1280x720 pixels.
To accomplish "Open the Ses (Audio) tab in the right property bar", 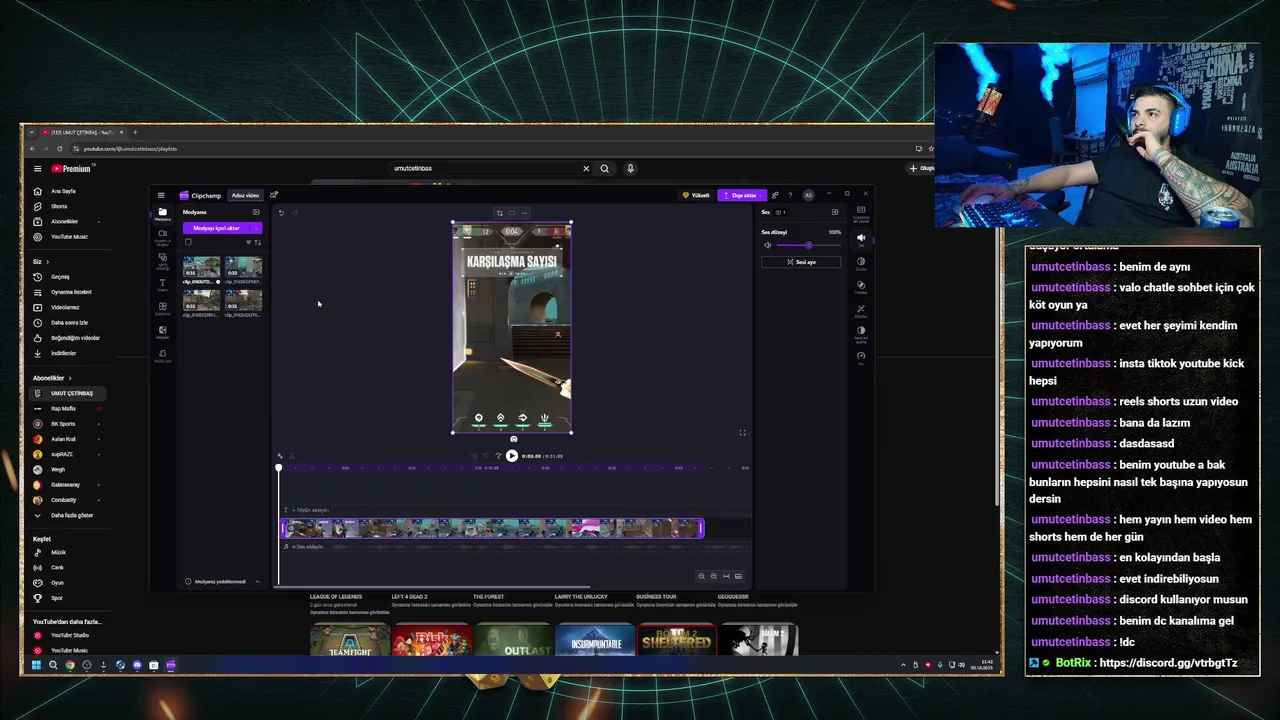I will tap(861, 240).
